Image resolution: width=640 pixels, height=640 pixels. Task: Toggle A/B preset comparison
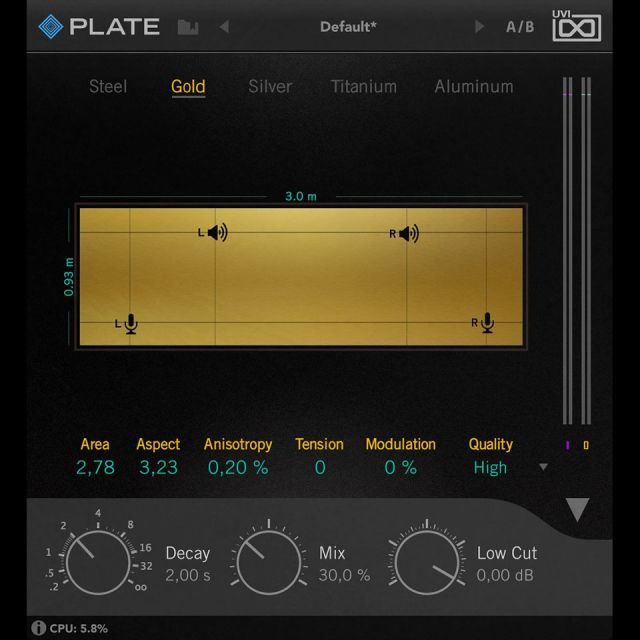click(520, 27)
